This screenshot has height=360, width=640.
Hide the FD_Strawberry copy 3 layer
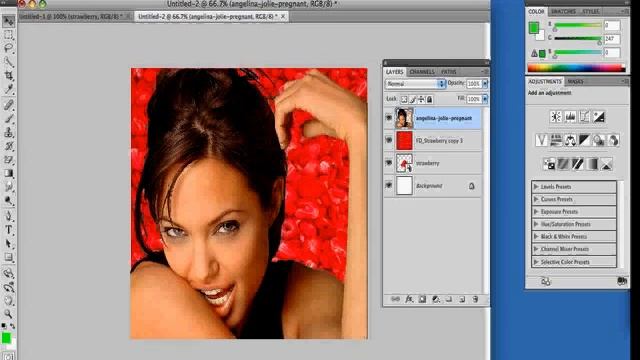389,140
